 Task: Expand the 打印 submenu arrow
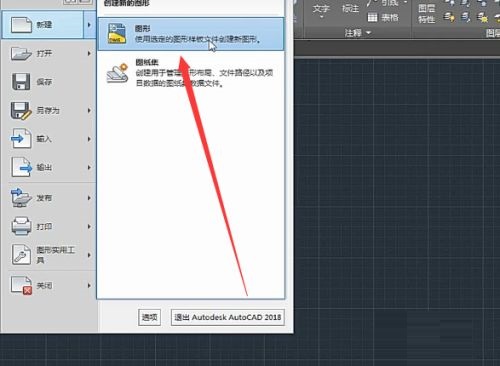coord(89,226)
